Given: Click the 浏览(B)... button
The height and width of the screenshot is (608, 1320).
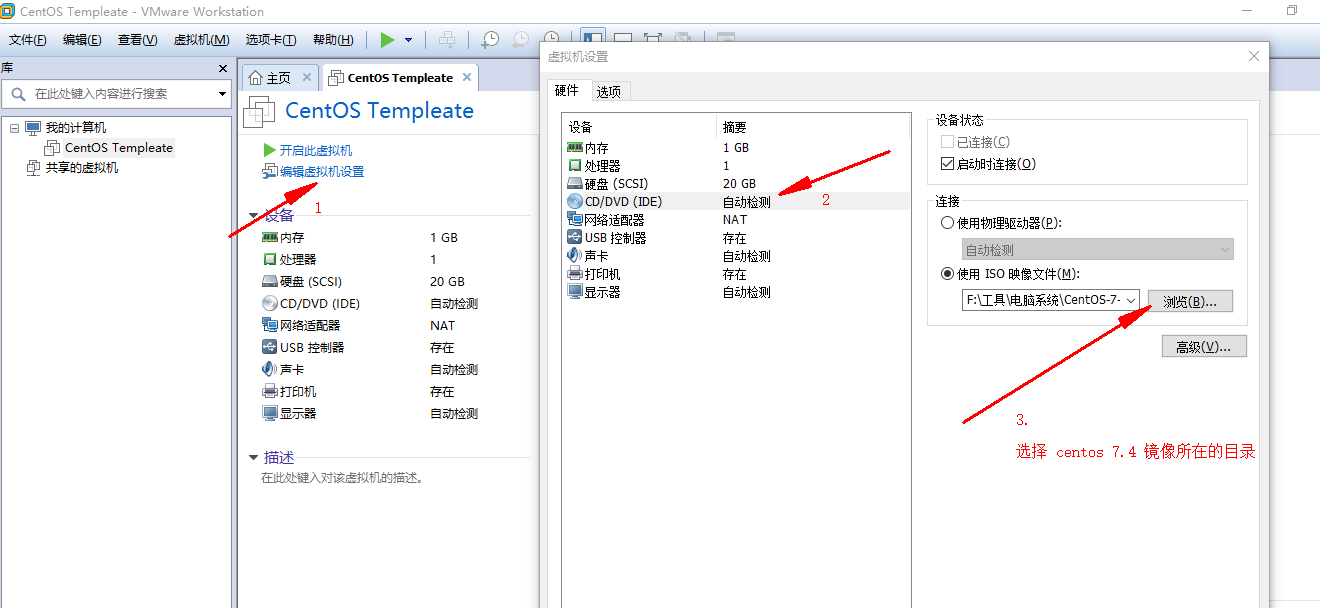Looking at the screenshot, I should (1190, 301).
